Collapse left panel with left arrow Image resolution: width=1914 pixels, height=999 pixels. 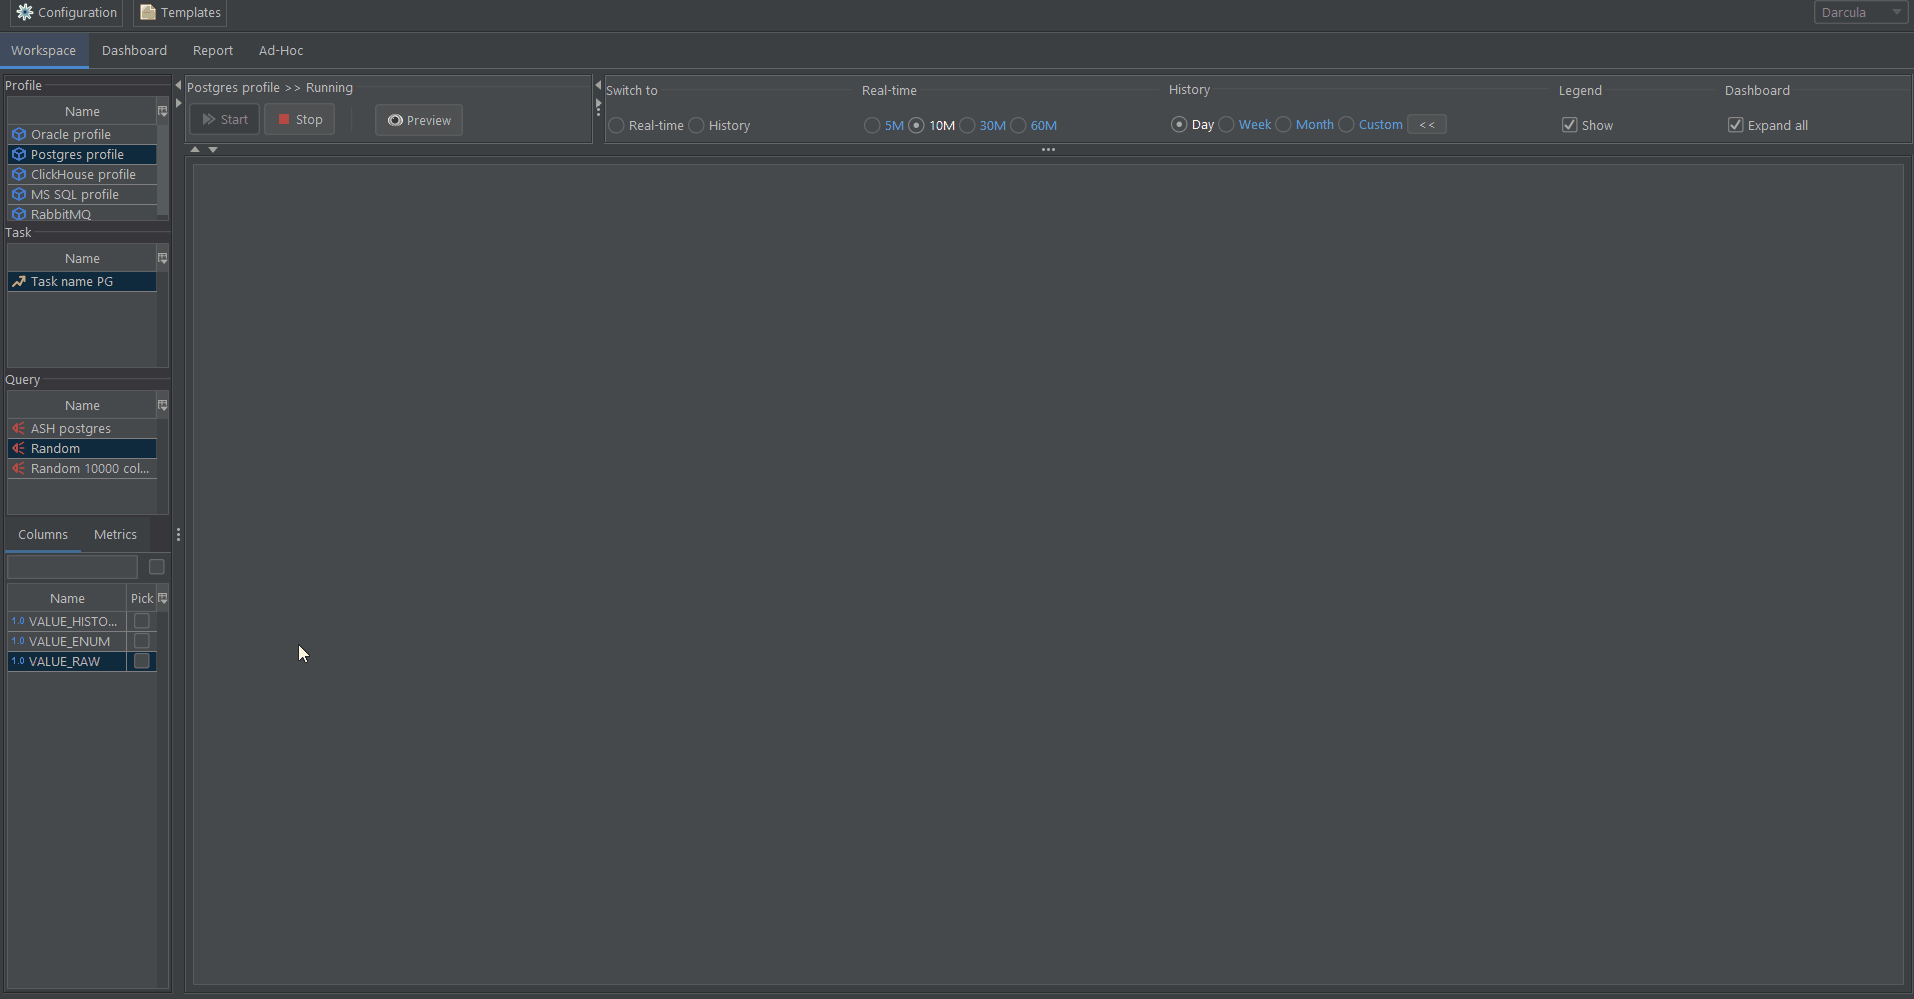click(178, 86)
